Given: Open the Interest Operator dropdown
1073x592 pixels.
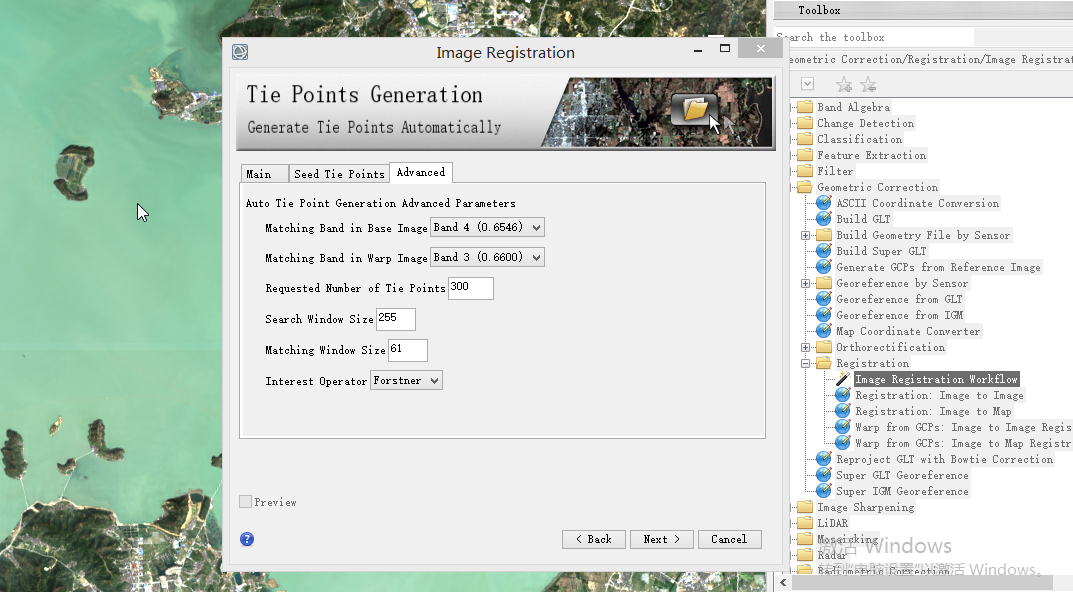Looking at the screenshot, I should click(x=406, y=381).
